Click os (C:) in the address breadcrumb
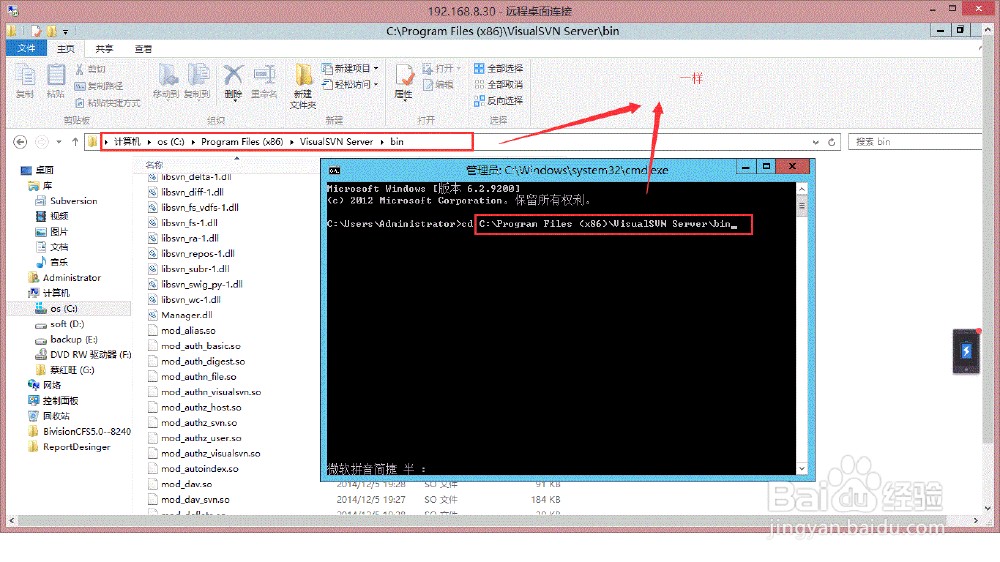 [x=170, y=142]
